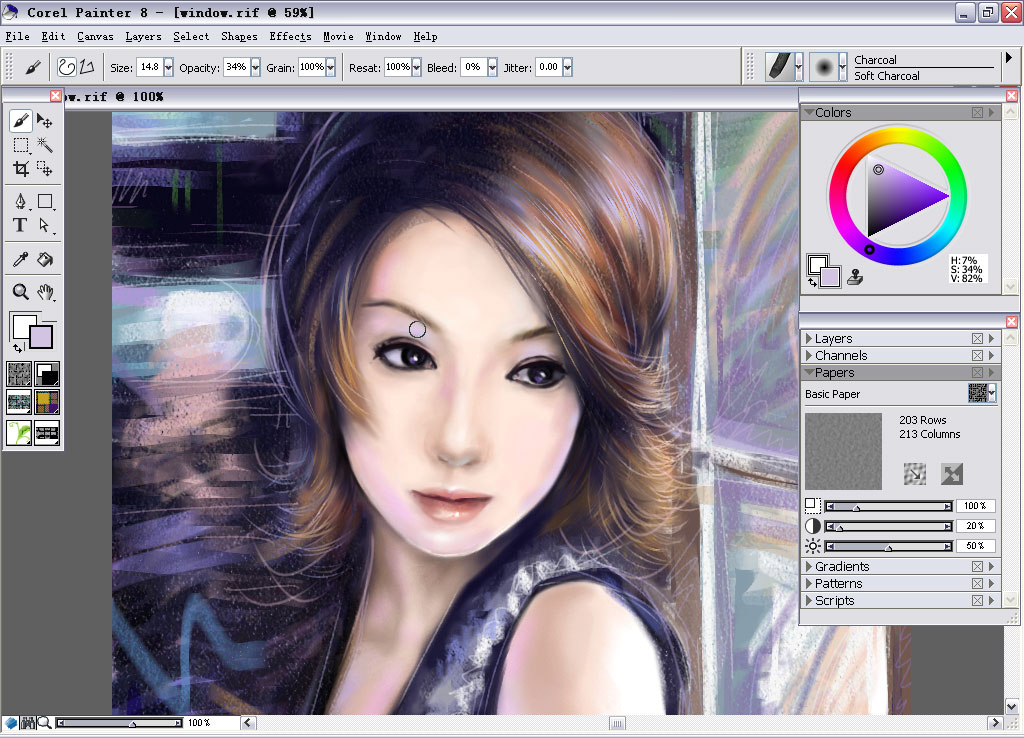The image size is (1024, 738).
Task: Select the Dropper tool
Action: click(x=20, y=259)
